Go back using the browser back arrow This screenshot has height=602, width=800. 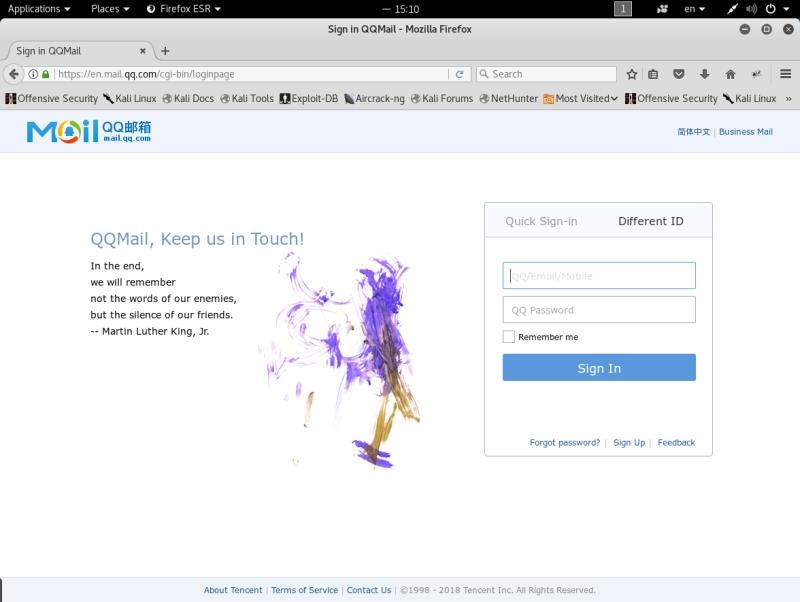tap(14, 74)
